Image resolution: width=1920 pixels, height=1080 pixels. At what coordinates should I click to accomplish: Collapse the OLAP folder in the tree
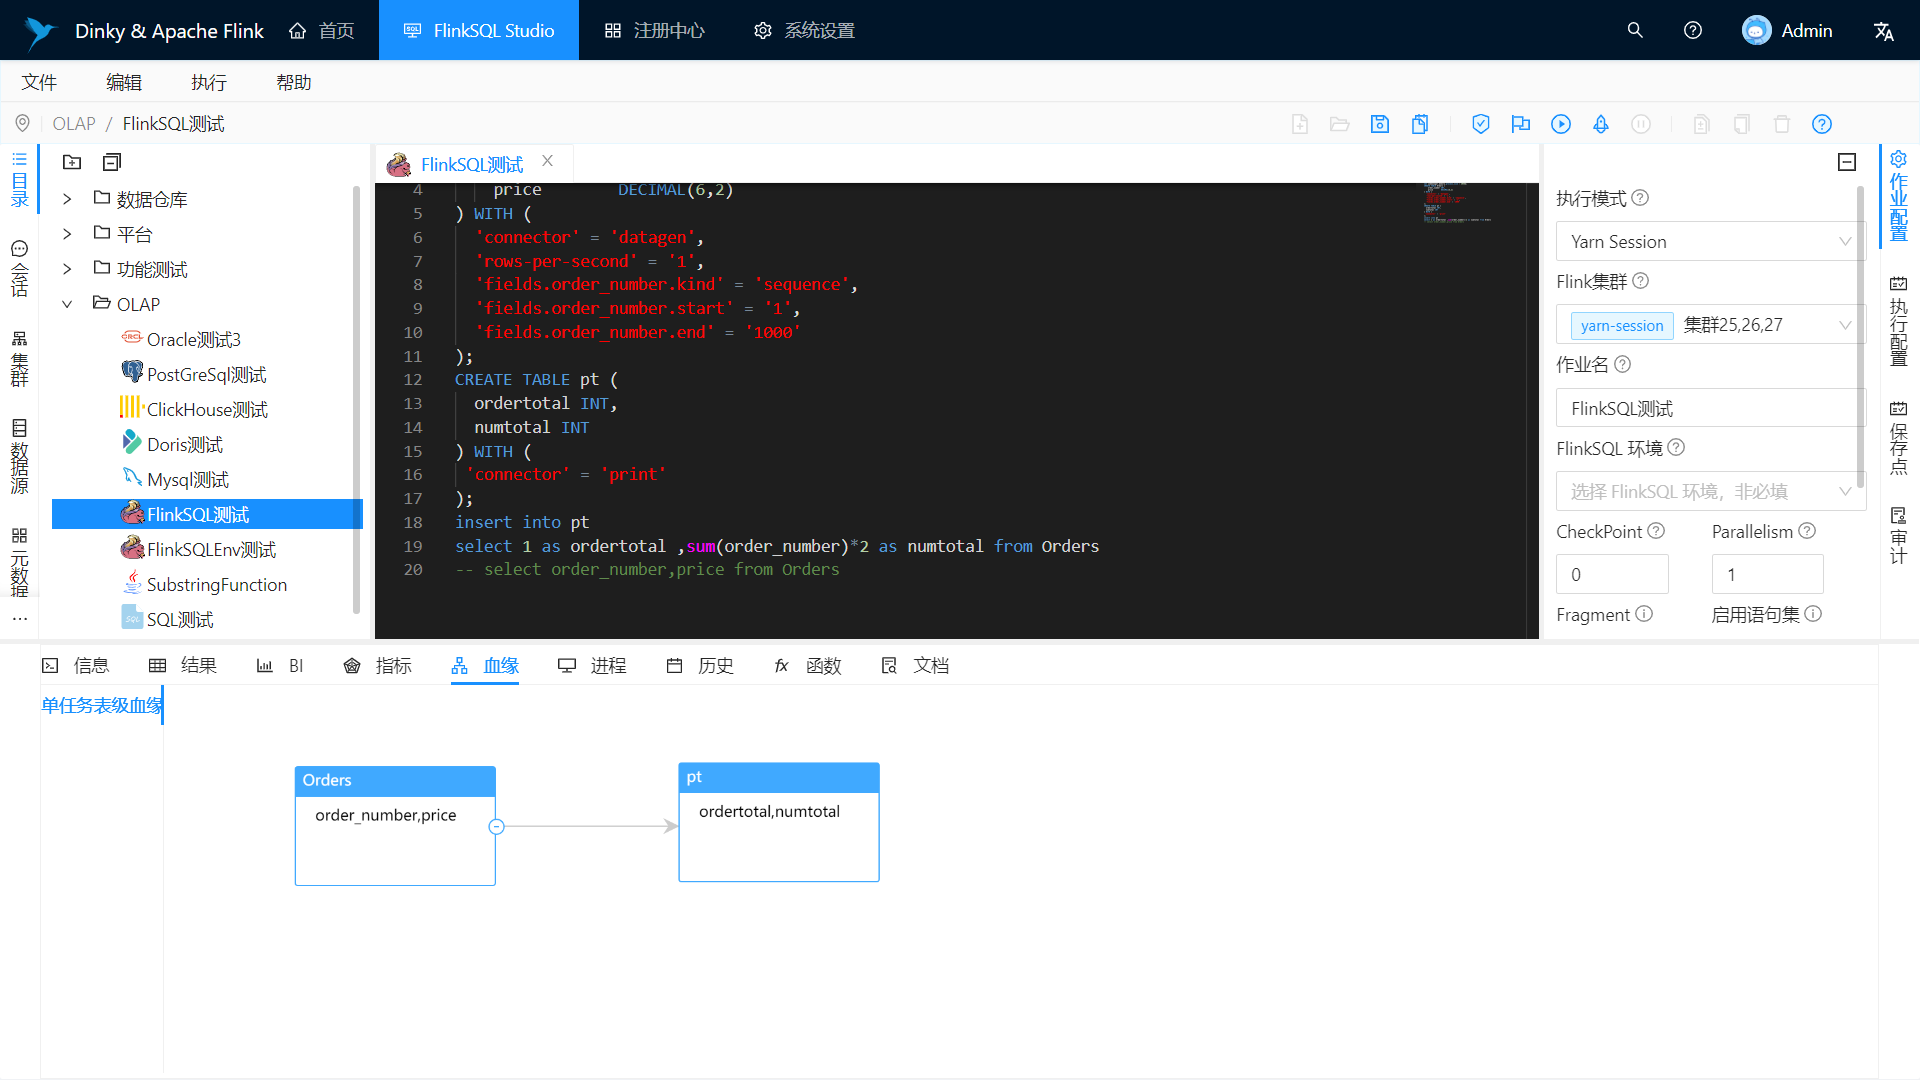point(67,304)
